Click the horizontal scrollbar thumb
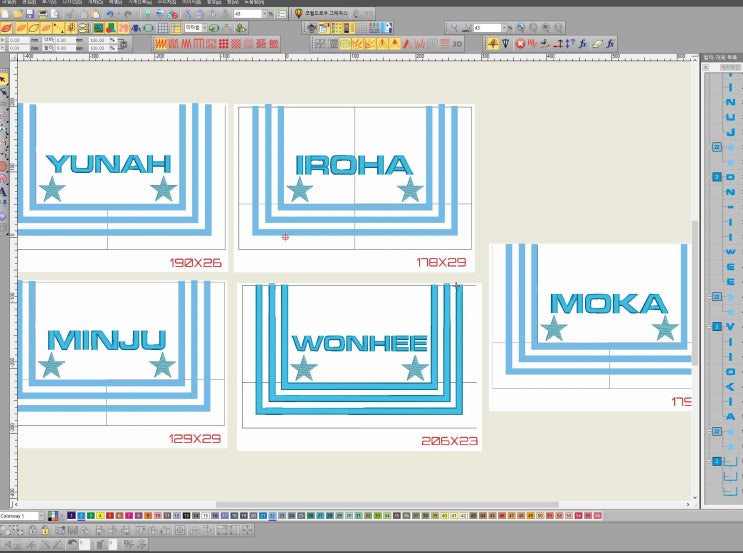Screen dimensions: 743x553 click(387, 505)
